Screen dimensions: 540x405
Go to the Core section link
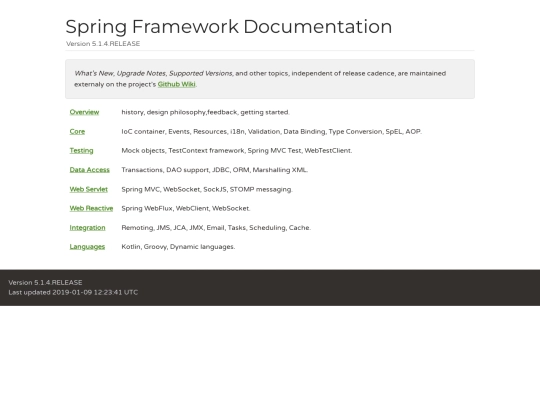77,132
